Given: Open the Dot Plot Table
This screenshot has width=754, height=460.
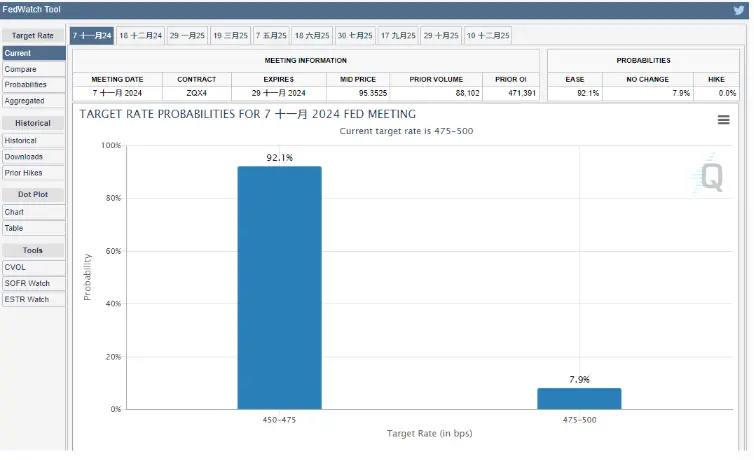Looking at the screenshot, I should 33,228.
